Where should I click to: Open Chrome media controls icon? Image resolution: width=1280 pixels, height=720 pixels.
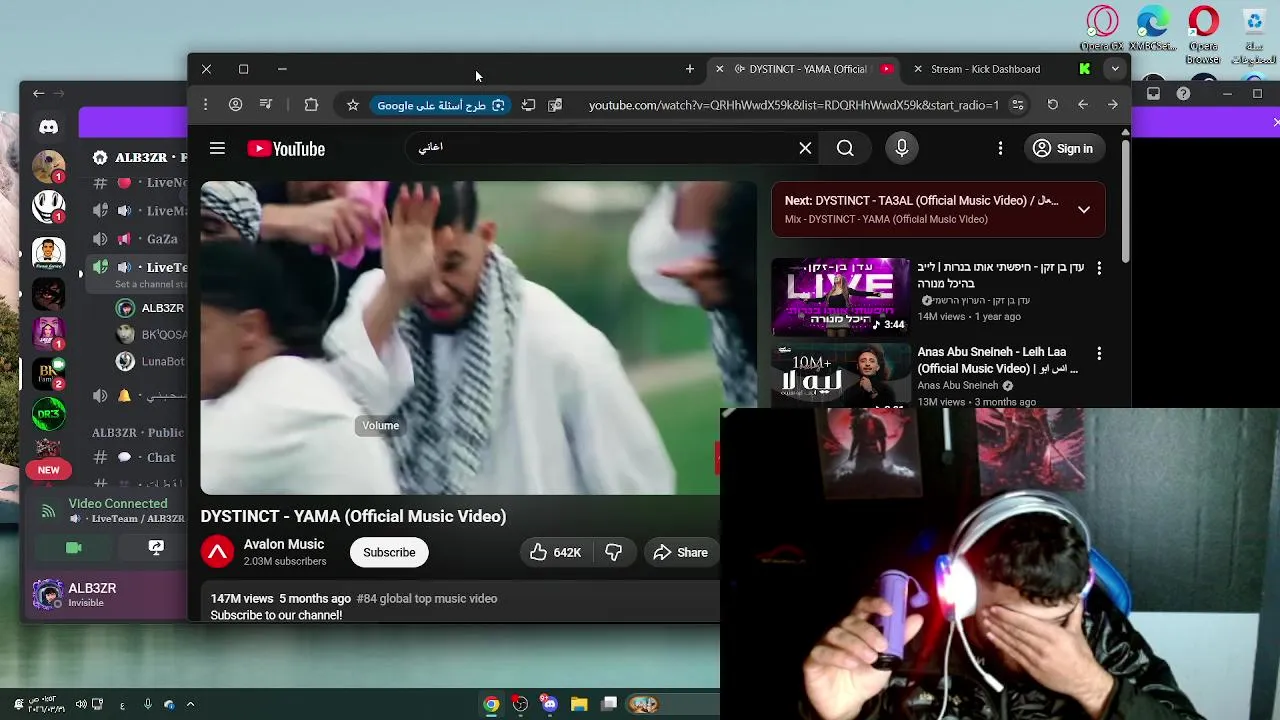click(x=266, y=105)
